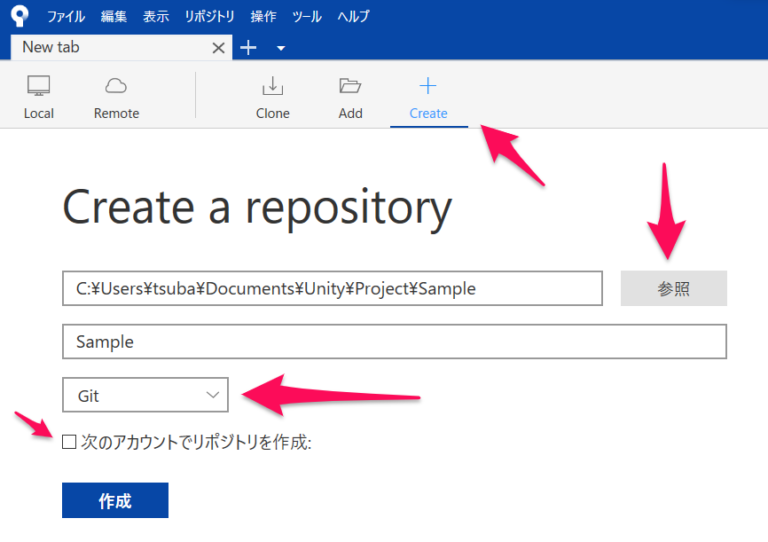Click the repository name field Sample
This screenshot has width=768, height=542.
coord(394,341)
